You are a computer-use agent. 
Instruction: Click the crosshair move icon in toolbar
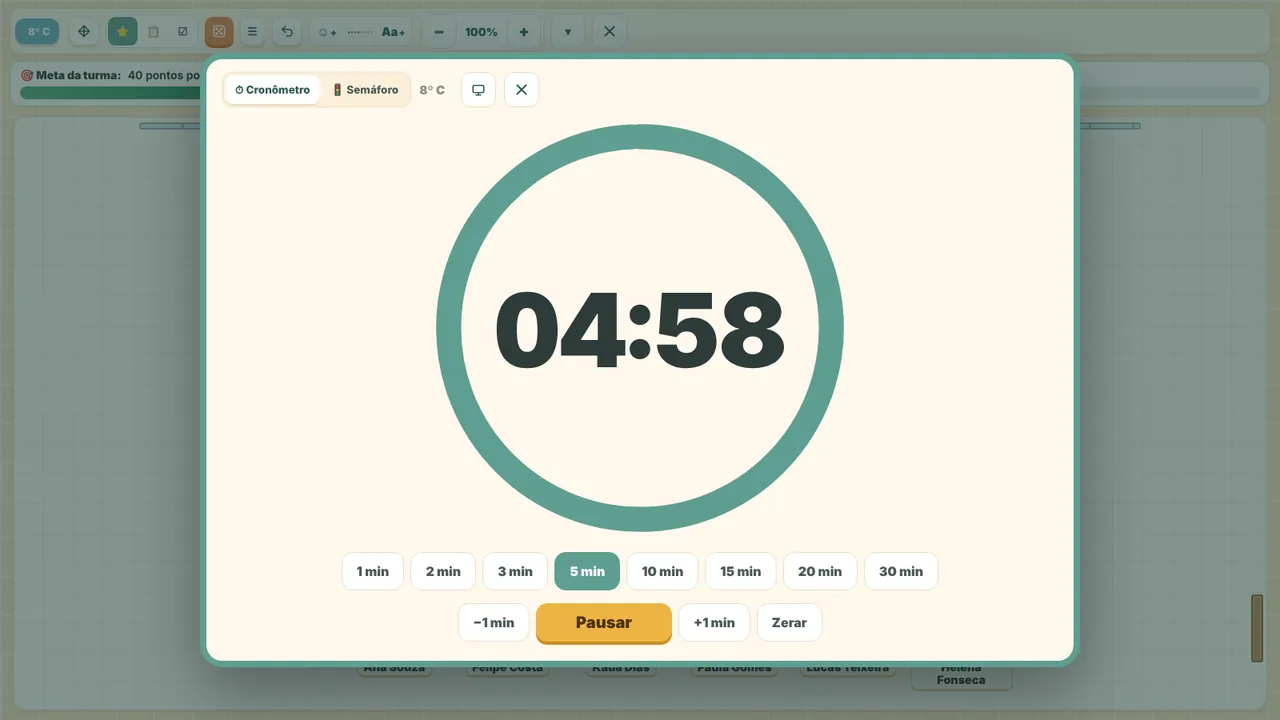[x=84, y=32]
